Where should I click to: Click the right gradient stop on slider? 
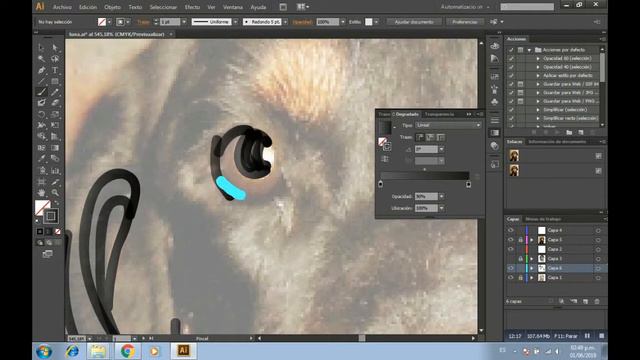(468, 184)
